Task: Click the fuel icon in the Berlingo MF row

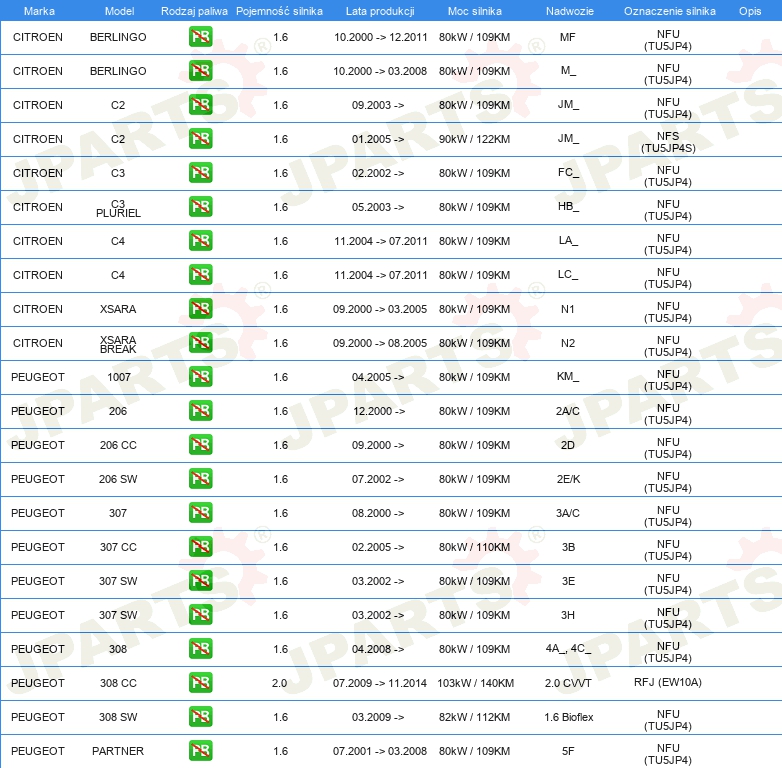Action: click(200, 37)
